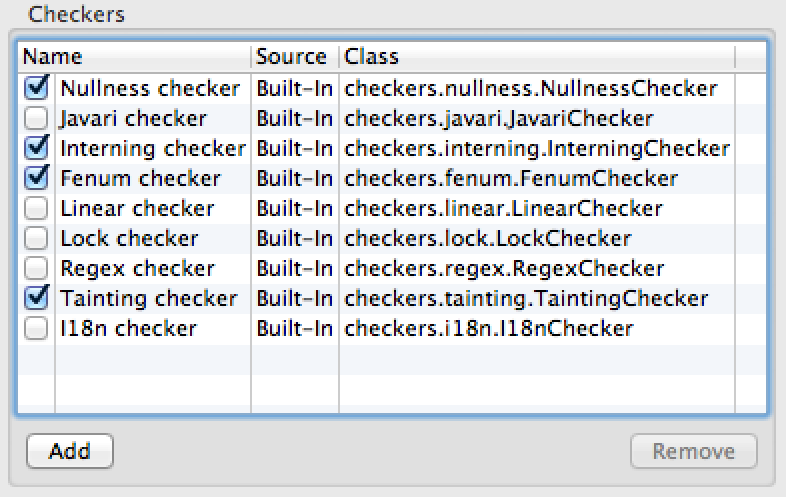The height and width of the screenshot is (497, 786).
Task: Tick the Lock checker checkbox
Action: pos(37,239)
